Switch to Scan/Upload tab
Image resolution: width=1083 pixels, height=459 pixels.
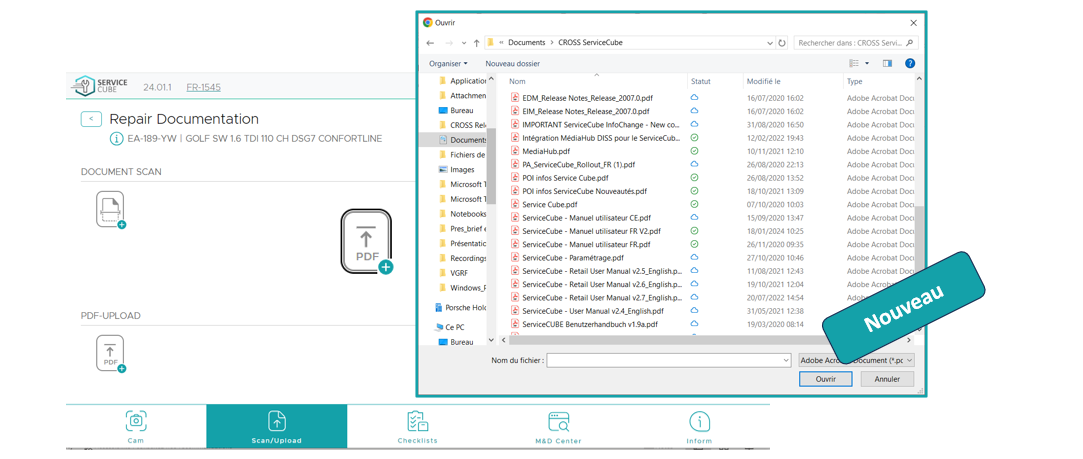(276, 427)
